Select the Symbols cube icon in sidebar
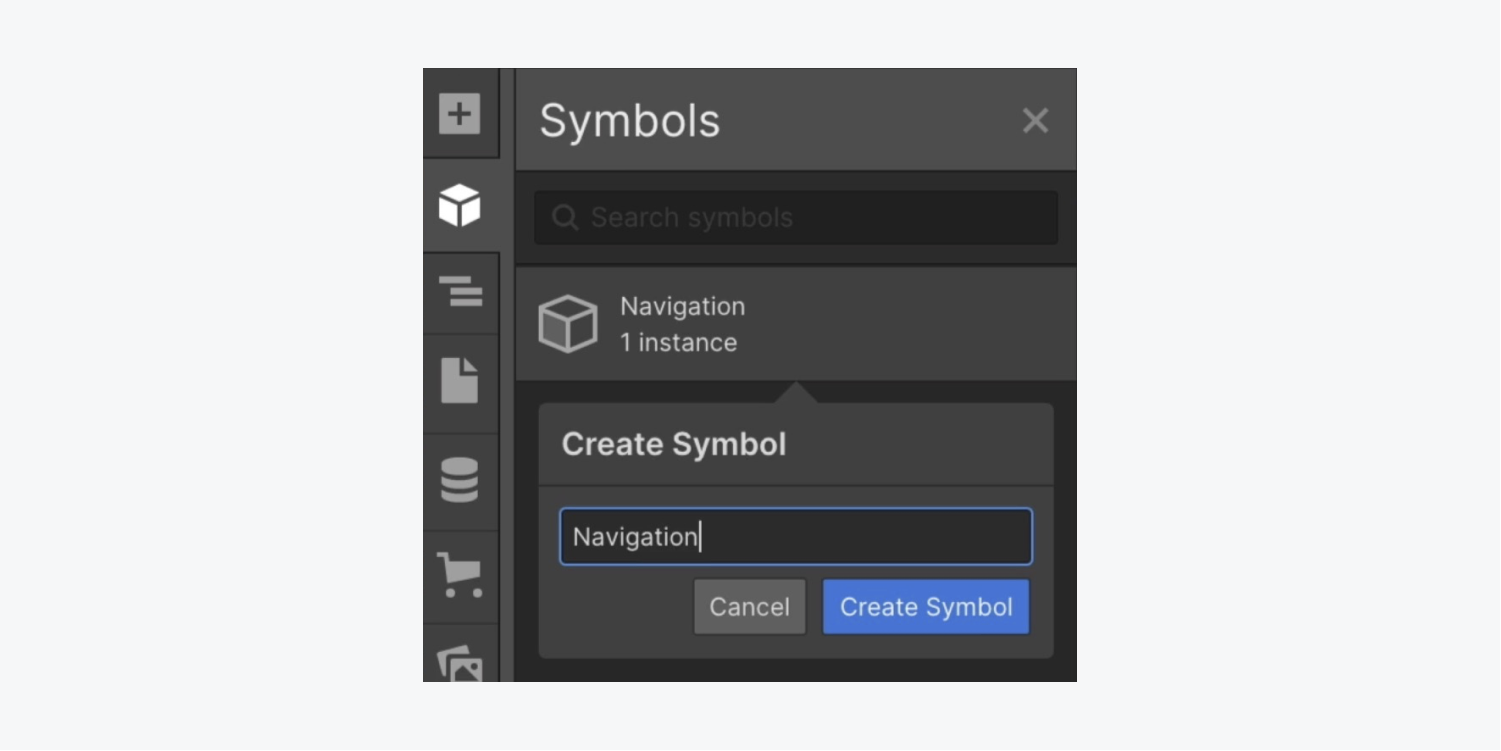The height and width of the screenshot is (751, 1501). point(460,206)
